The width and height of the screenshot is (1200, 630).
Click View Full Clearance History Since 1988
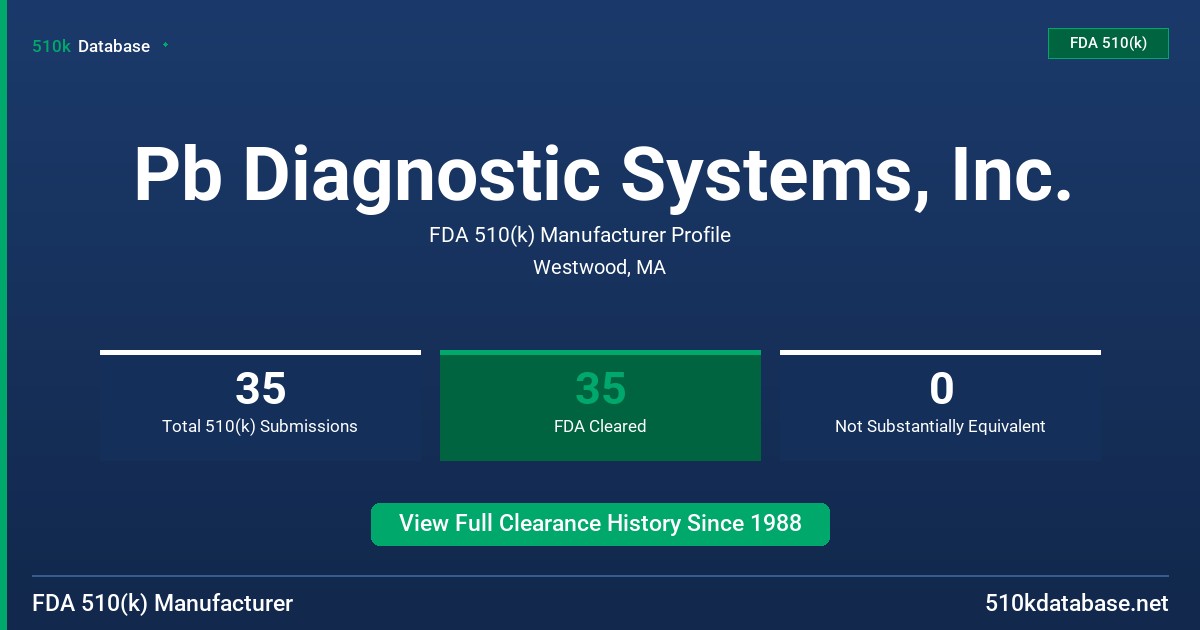(600, 524)
